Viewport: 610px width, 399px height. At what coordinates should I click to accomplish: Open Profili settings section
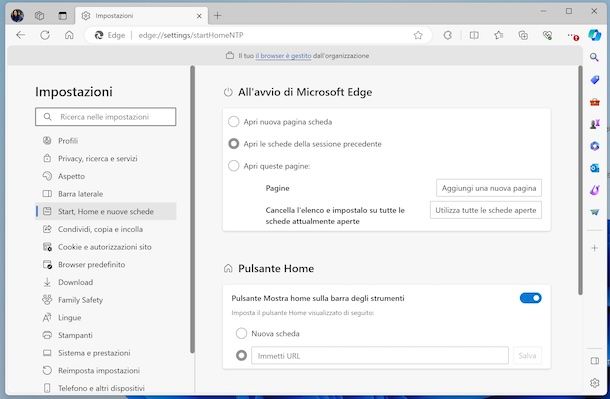(106, 141)
